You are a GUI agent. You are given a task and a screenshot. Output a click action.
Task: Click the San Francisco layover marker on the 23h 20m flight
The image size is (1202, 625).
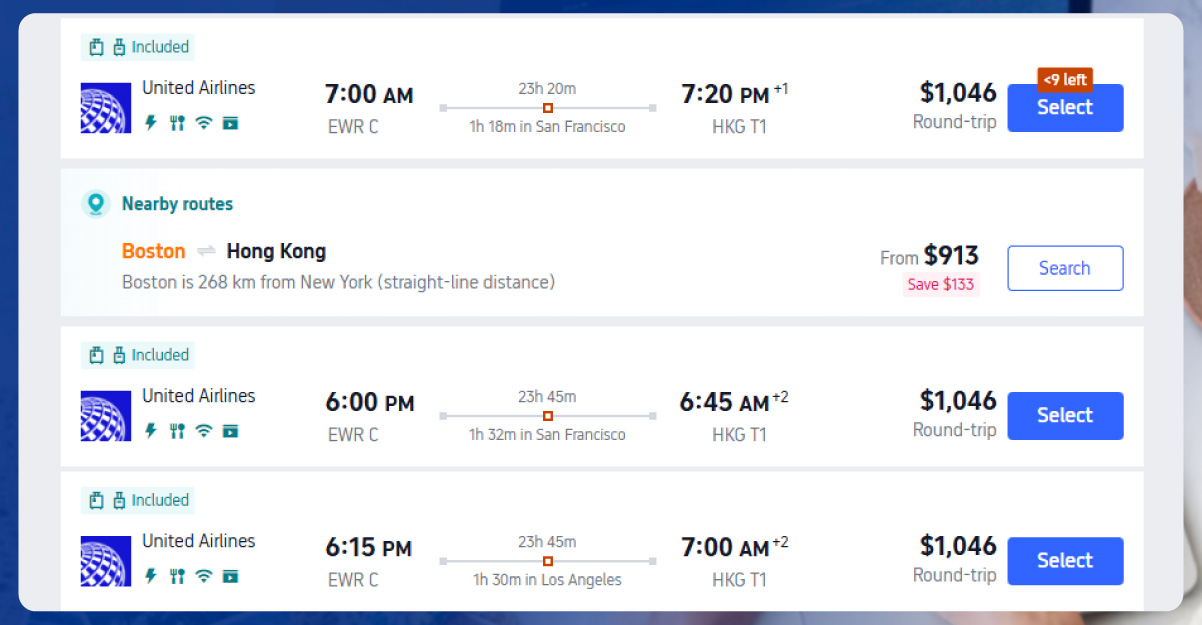coord(548,108)
